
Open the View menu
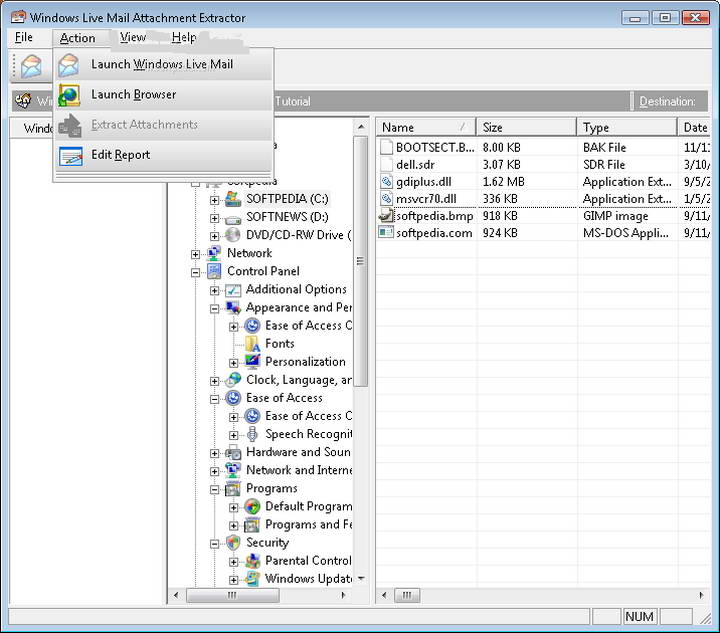click(133, 37)
